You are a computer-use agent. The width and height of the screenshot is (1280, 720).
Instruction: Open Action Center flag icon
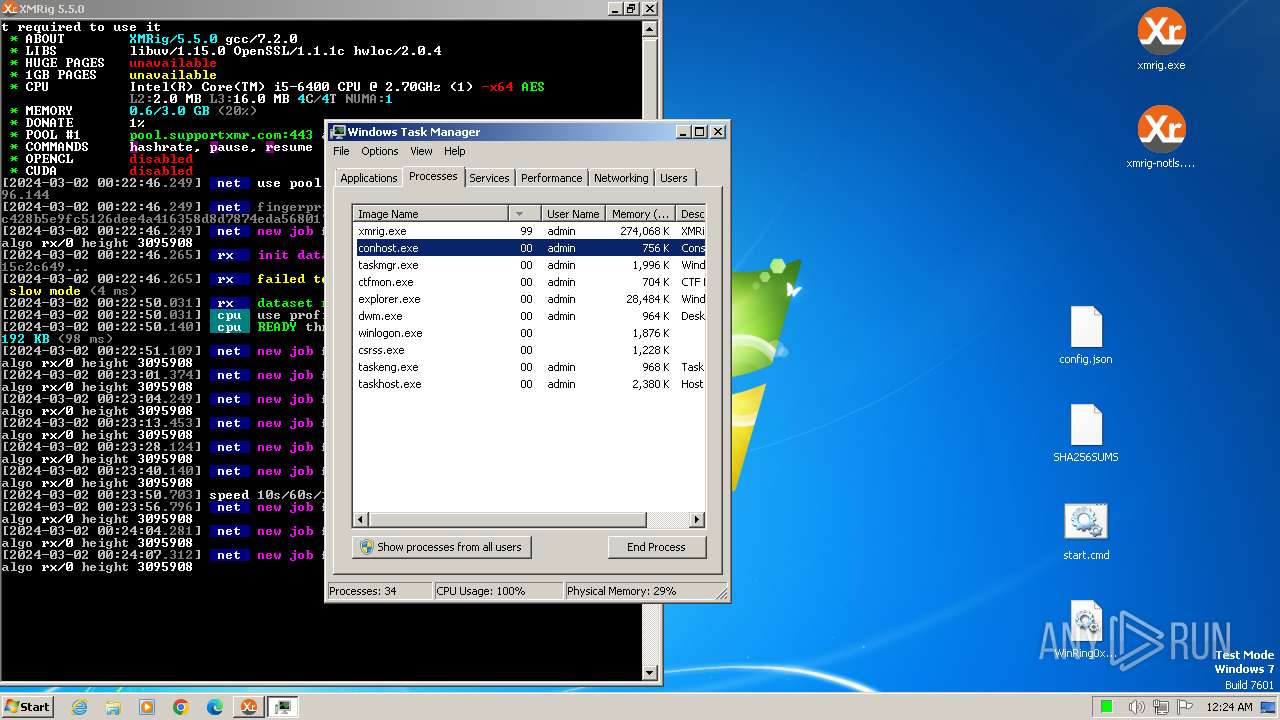1185,707
